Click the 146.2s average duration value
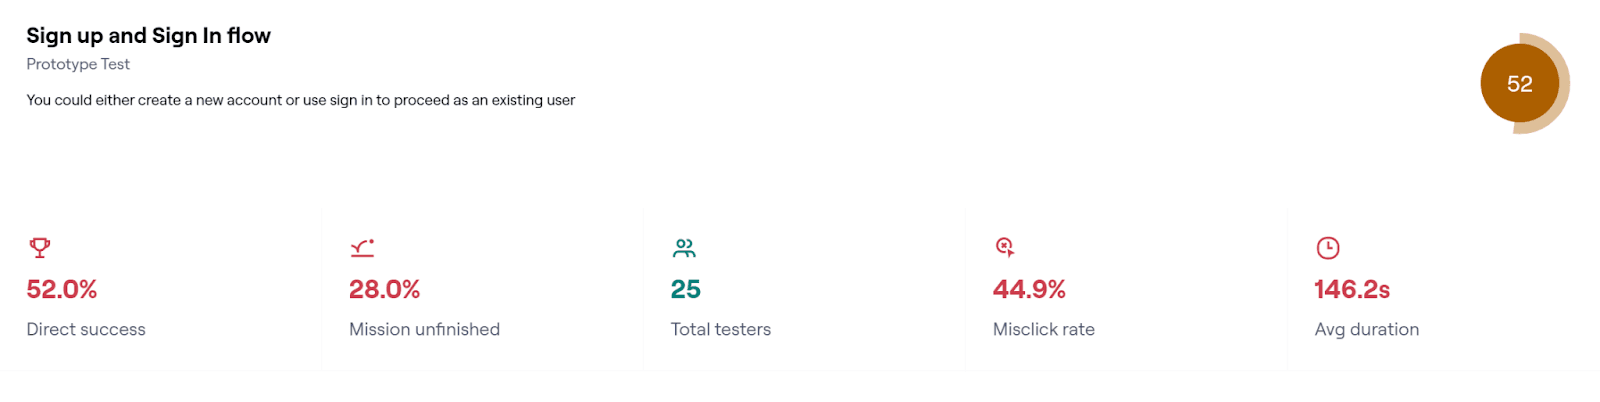The image size is (1600, 402). (1352, 289)
